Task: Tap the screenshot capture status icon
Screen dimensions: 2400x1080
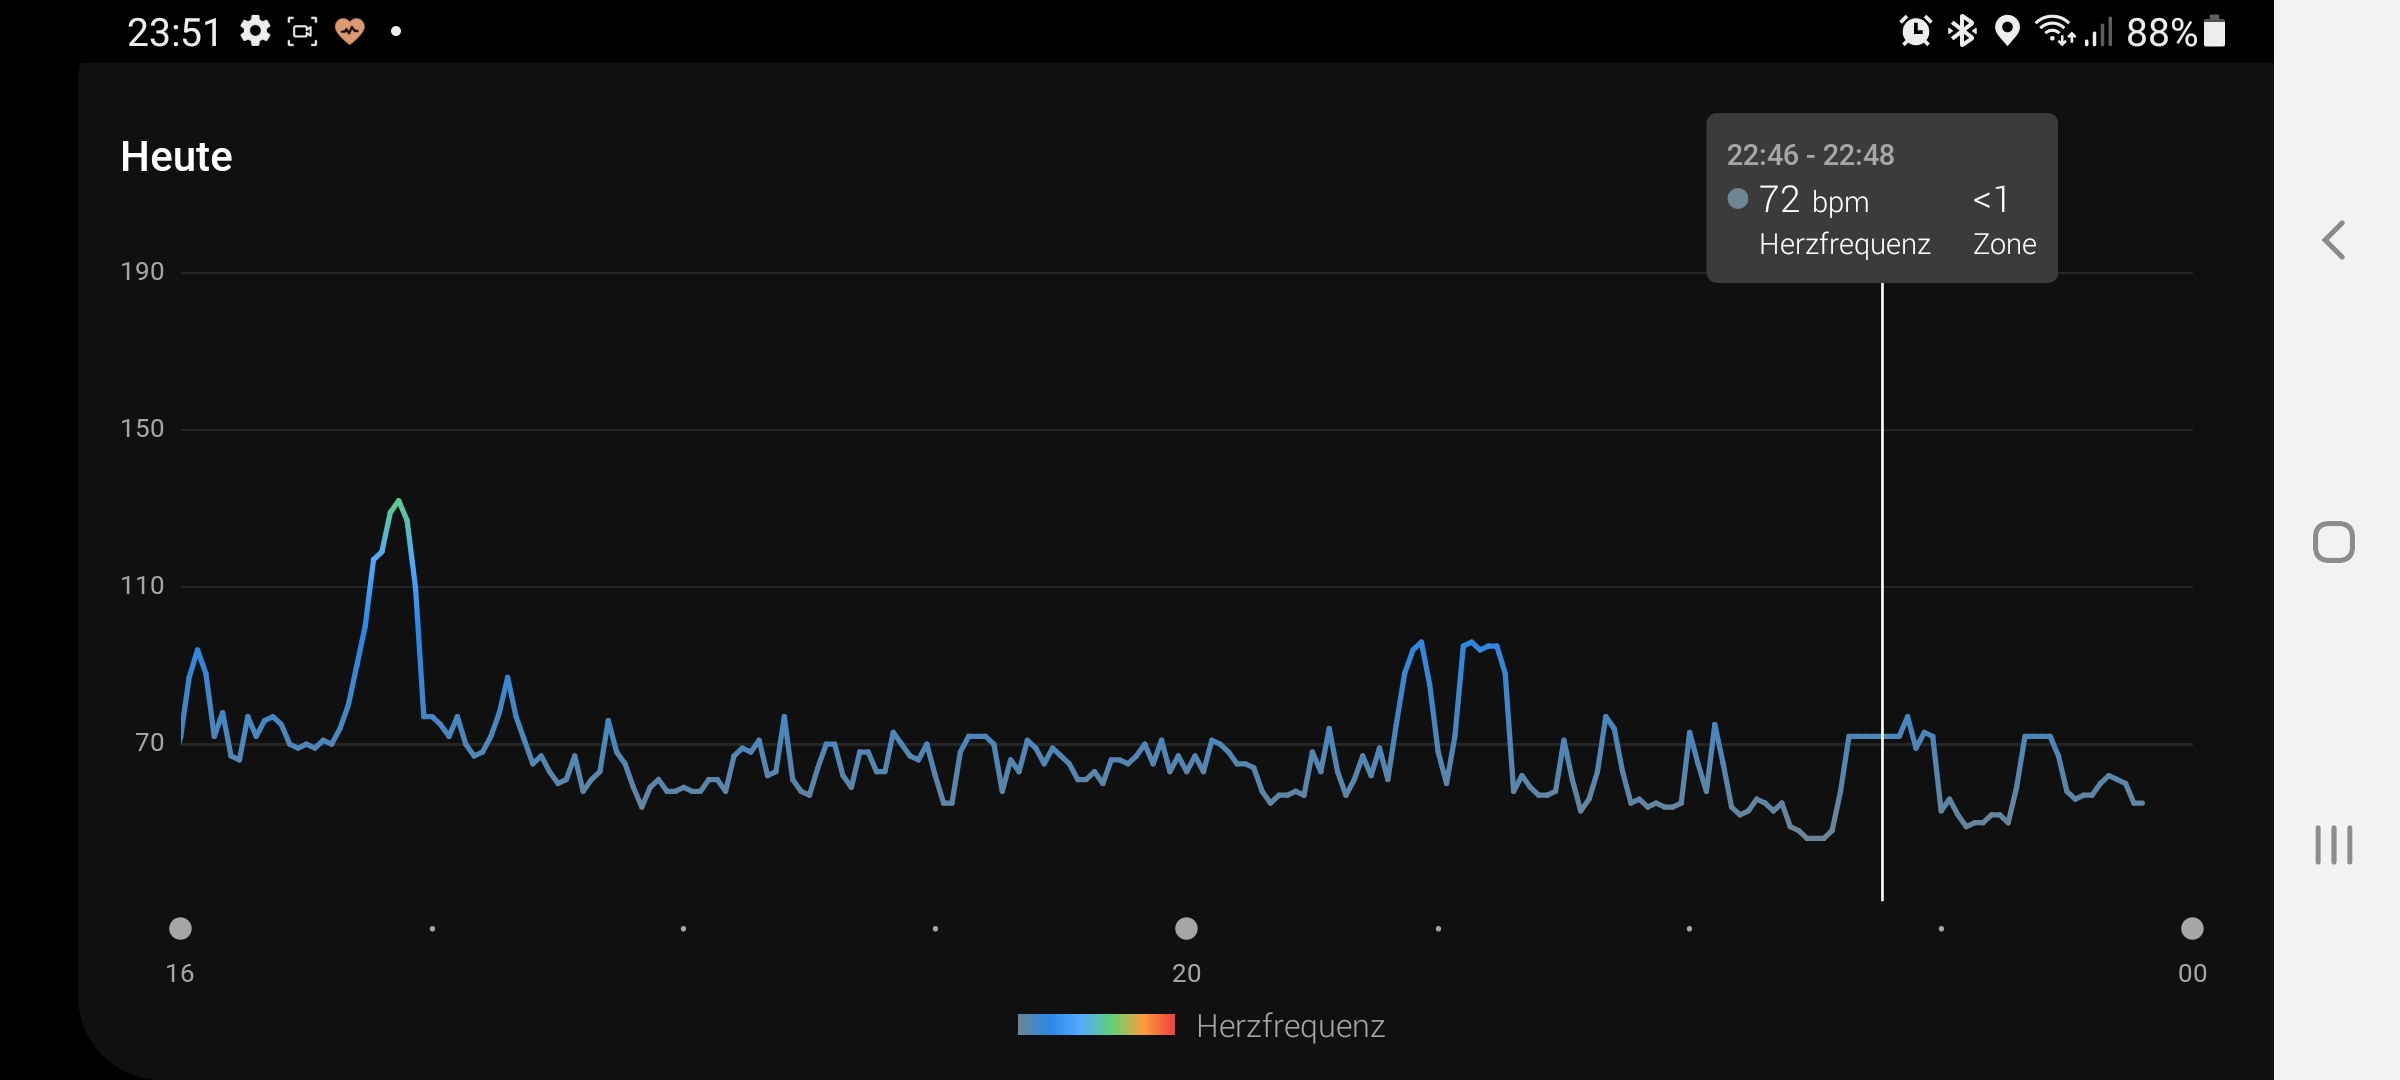Action: [x=302, y=32]
